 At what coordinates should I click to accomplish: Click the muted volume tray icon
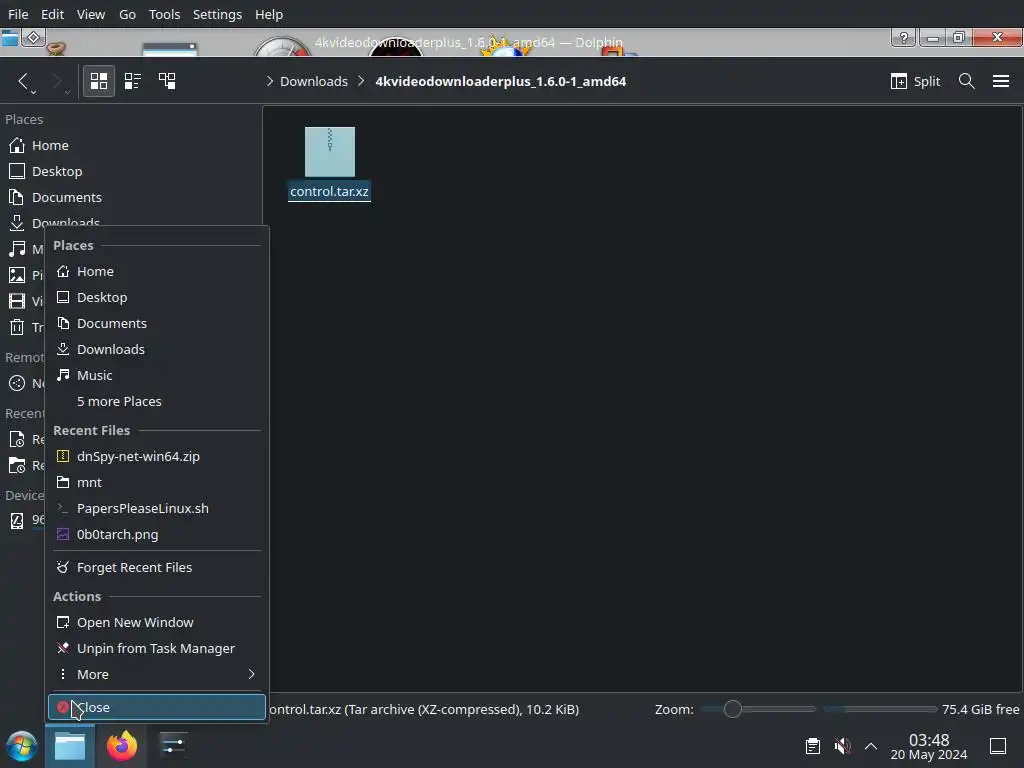[842, 746]
